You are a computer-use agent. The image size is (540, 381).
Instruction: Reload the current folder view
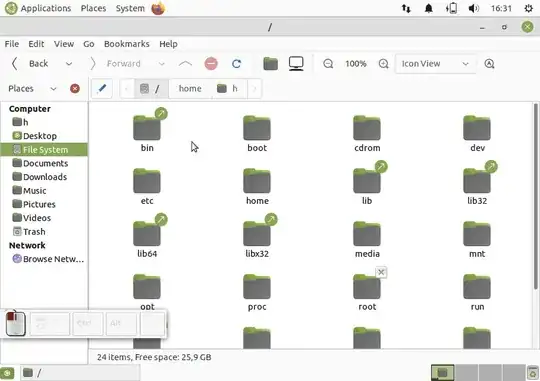click(x=236, y=64)
